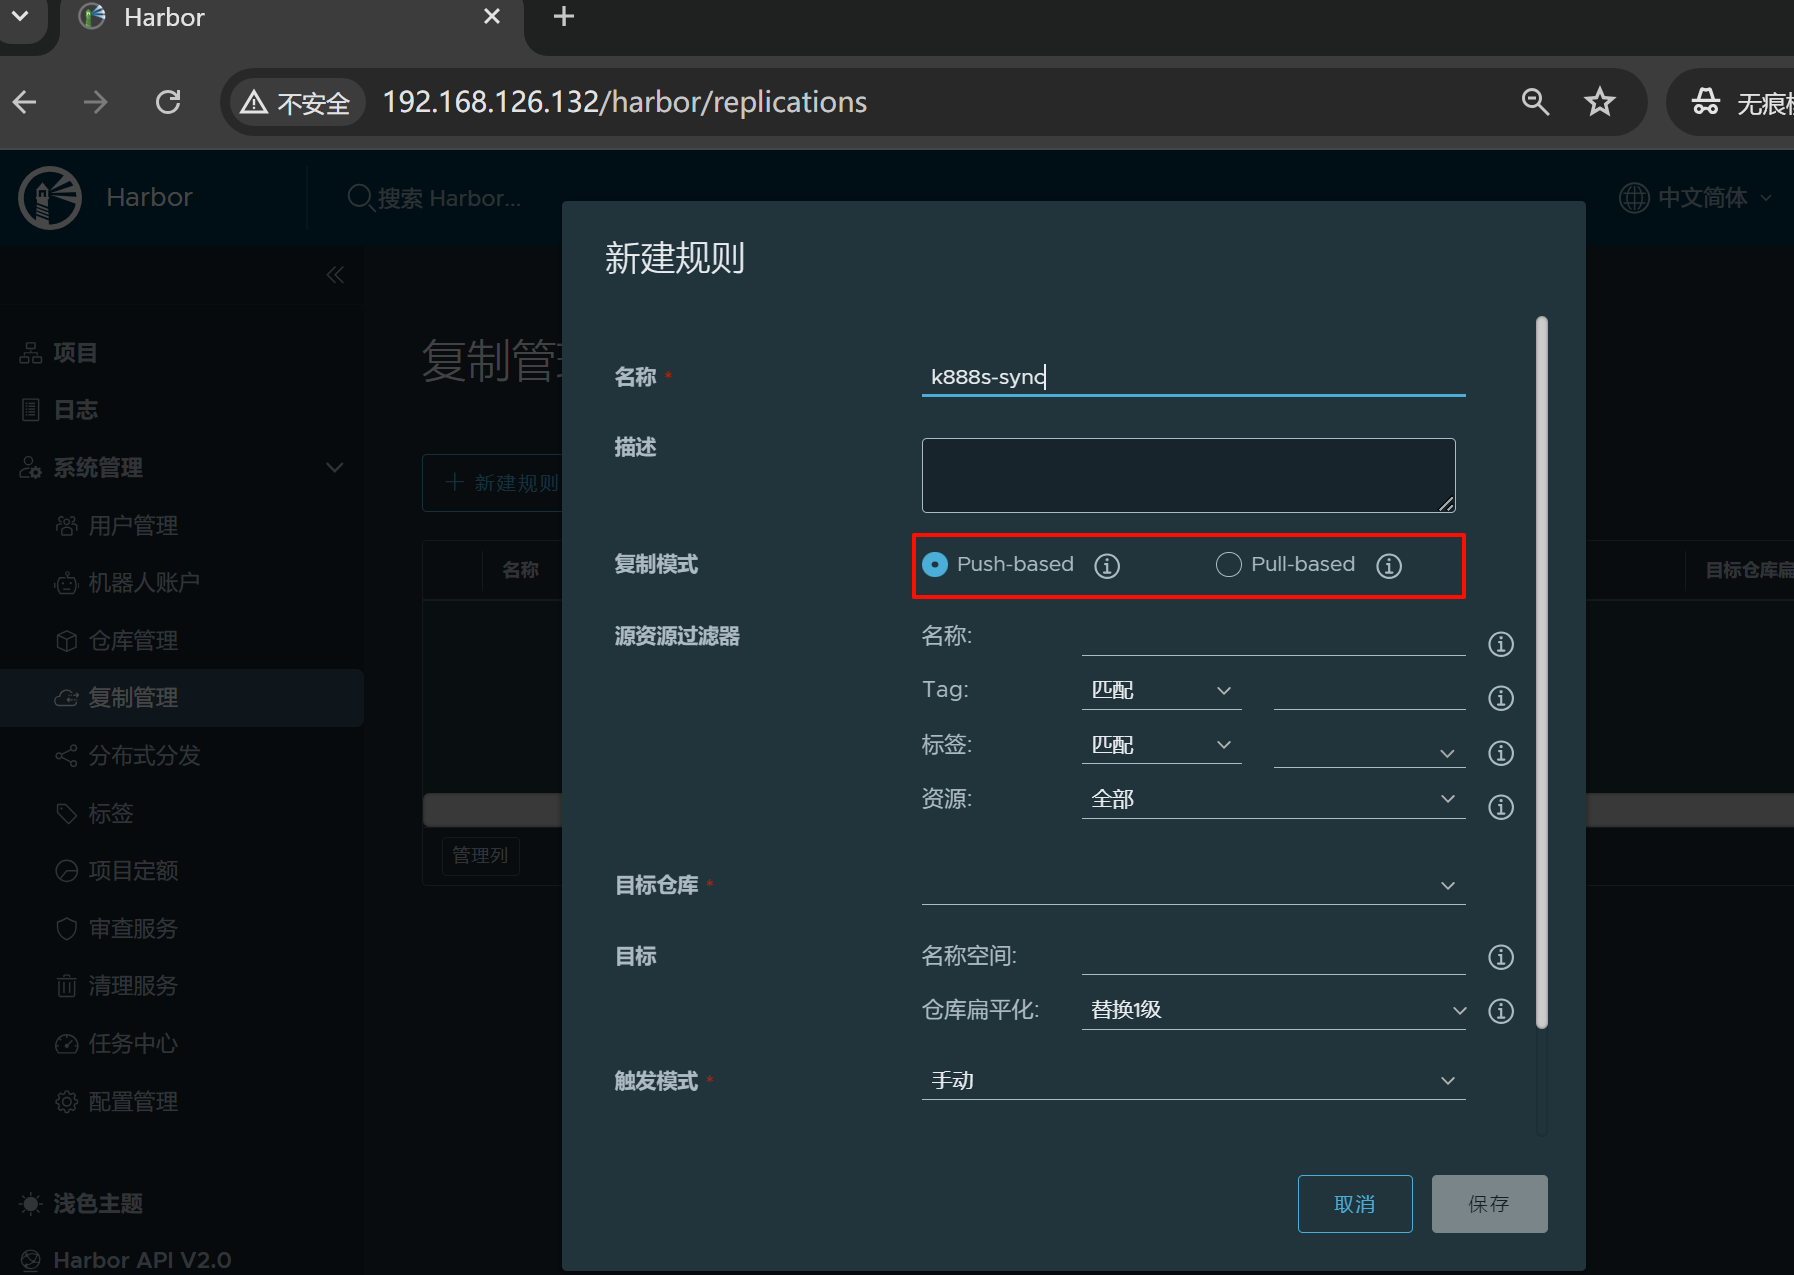Expand the 目标仓库 dropdown
Viewport: 1794px width, 1275px height.
click(x=1192, y=886)
